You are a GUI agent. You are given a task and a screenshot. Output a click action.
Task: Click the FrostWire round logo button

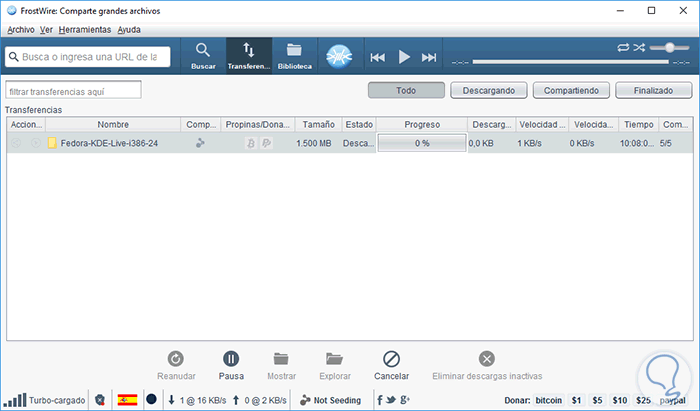[x=339, y=57]
